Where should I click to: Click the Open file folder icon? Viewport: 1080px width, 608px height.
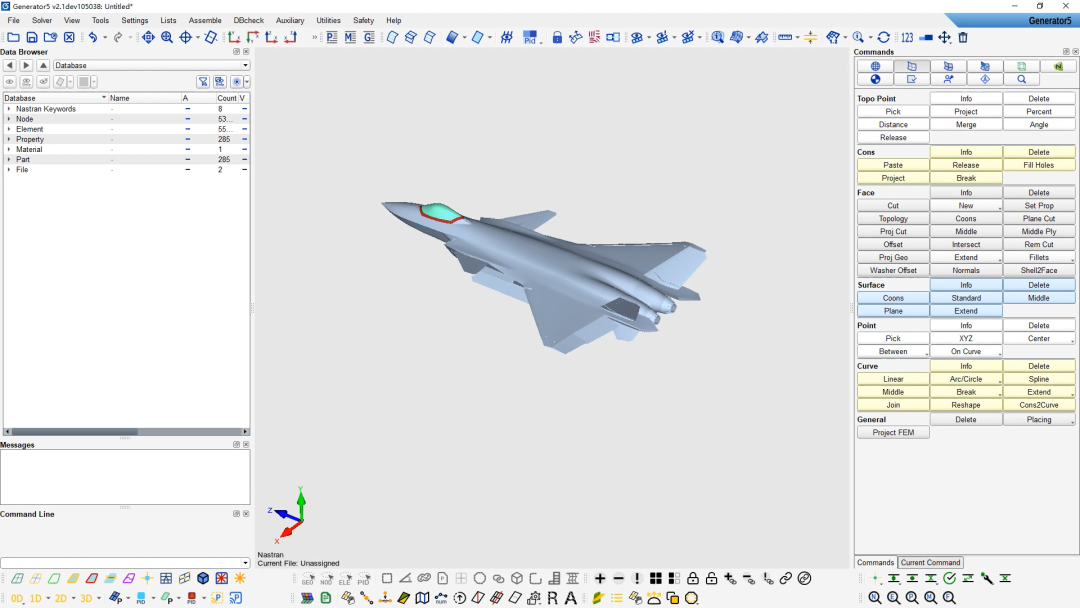tap(13, 37)
